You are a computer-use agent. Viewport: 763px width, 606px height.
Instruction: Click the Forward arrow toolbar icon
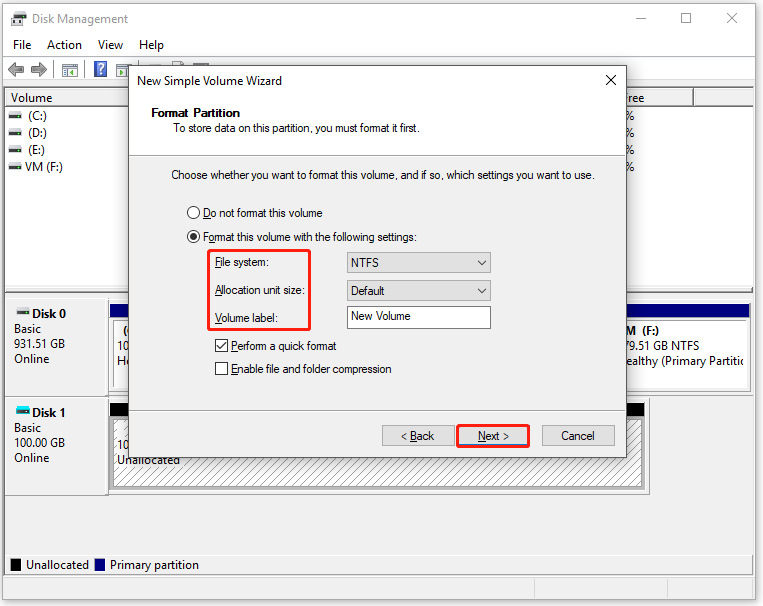39,70
